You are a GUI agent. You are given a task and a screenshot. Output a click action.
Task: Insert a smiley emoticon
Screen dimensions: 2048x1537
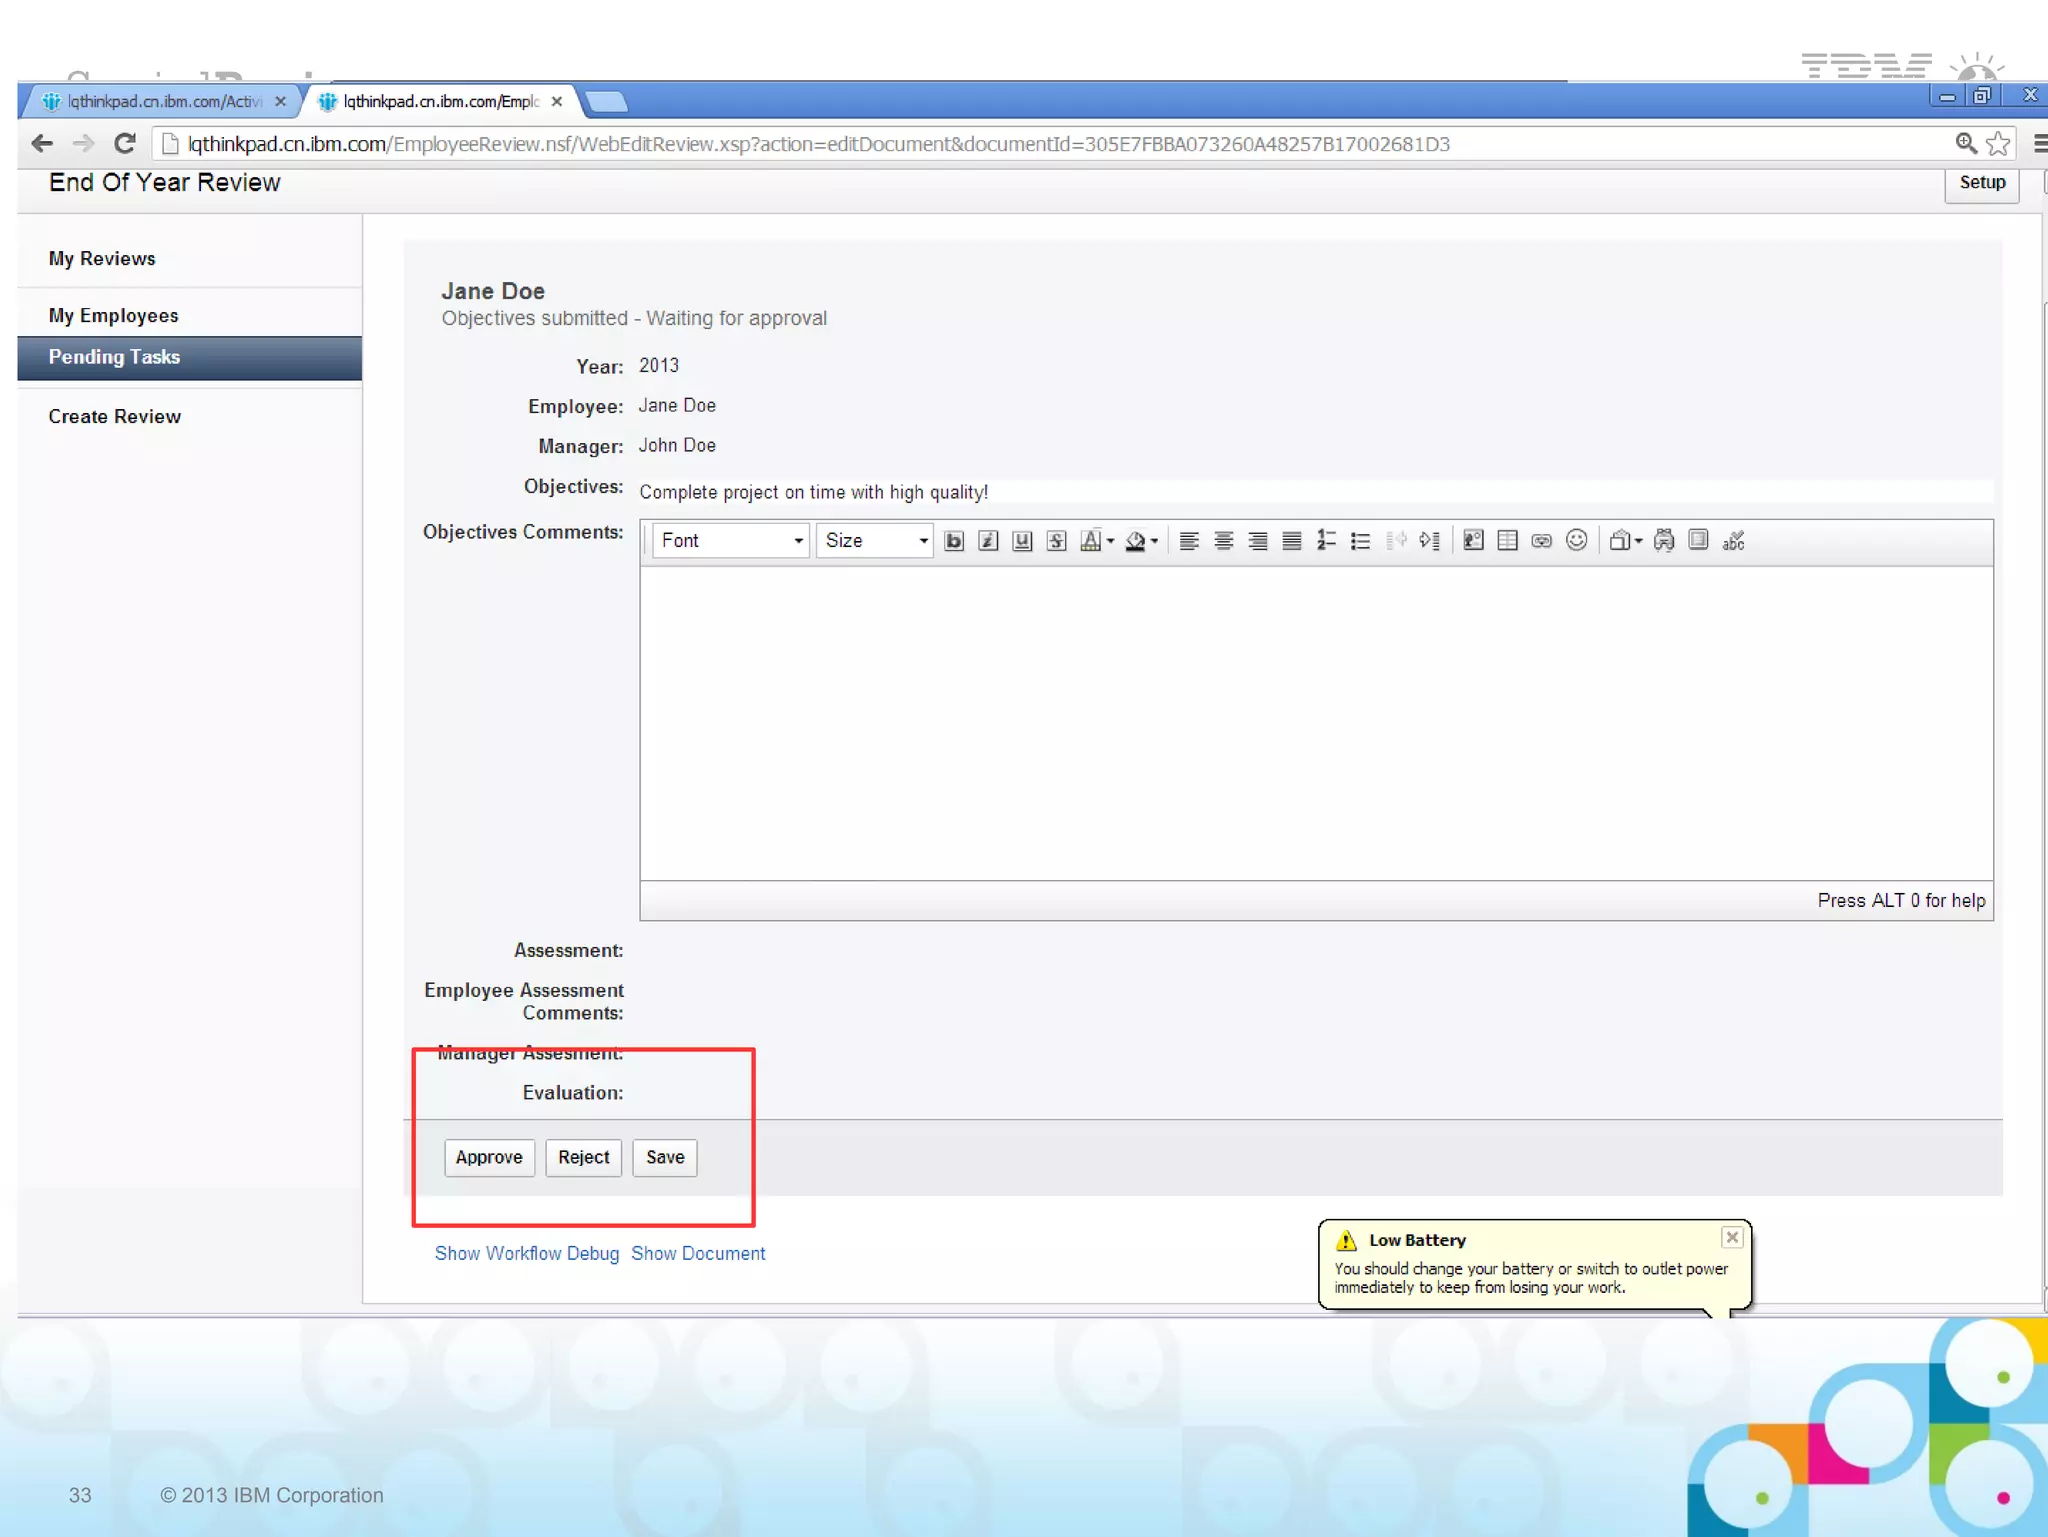point(1576,541)
